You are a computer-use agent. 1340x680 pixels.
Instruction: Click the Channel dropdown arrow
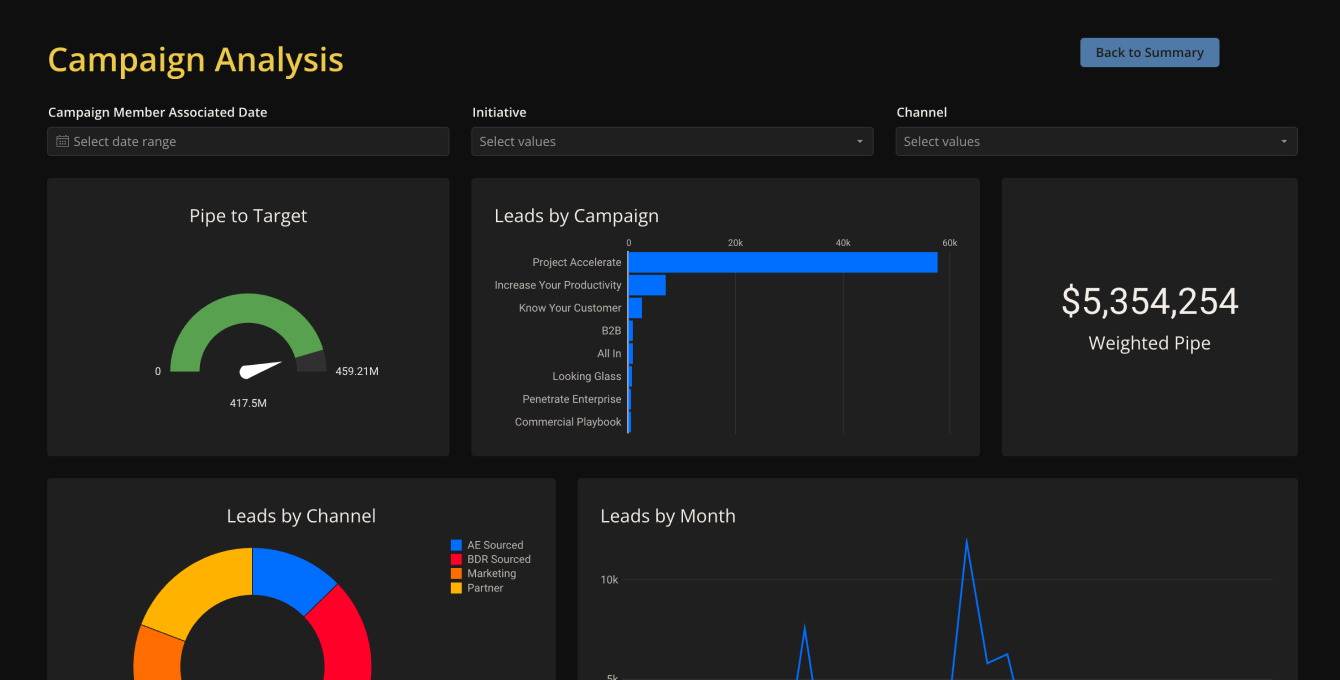[1284, 142]
